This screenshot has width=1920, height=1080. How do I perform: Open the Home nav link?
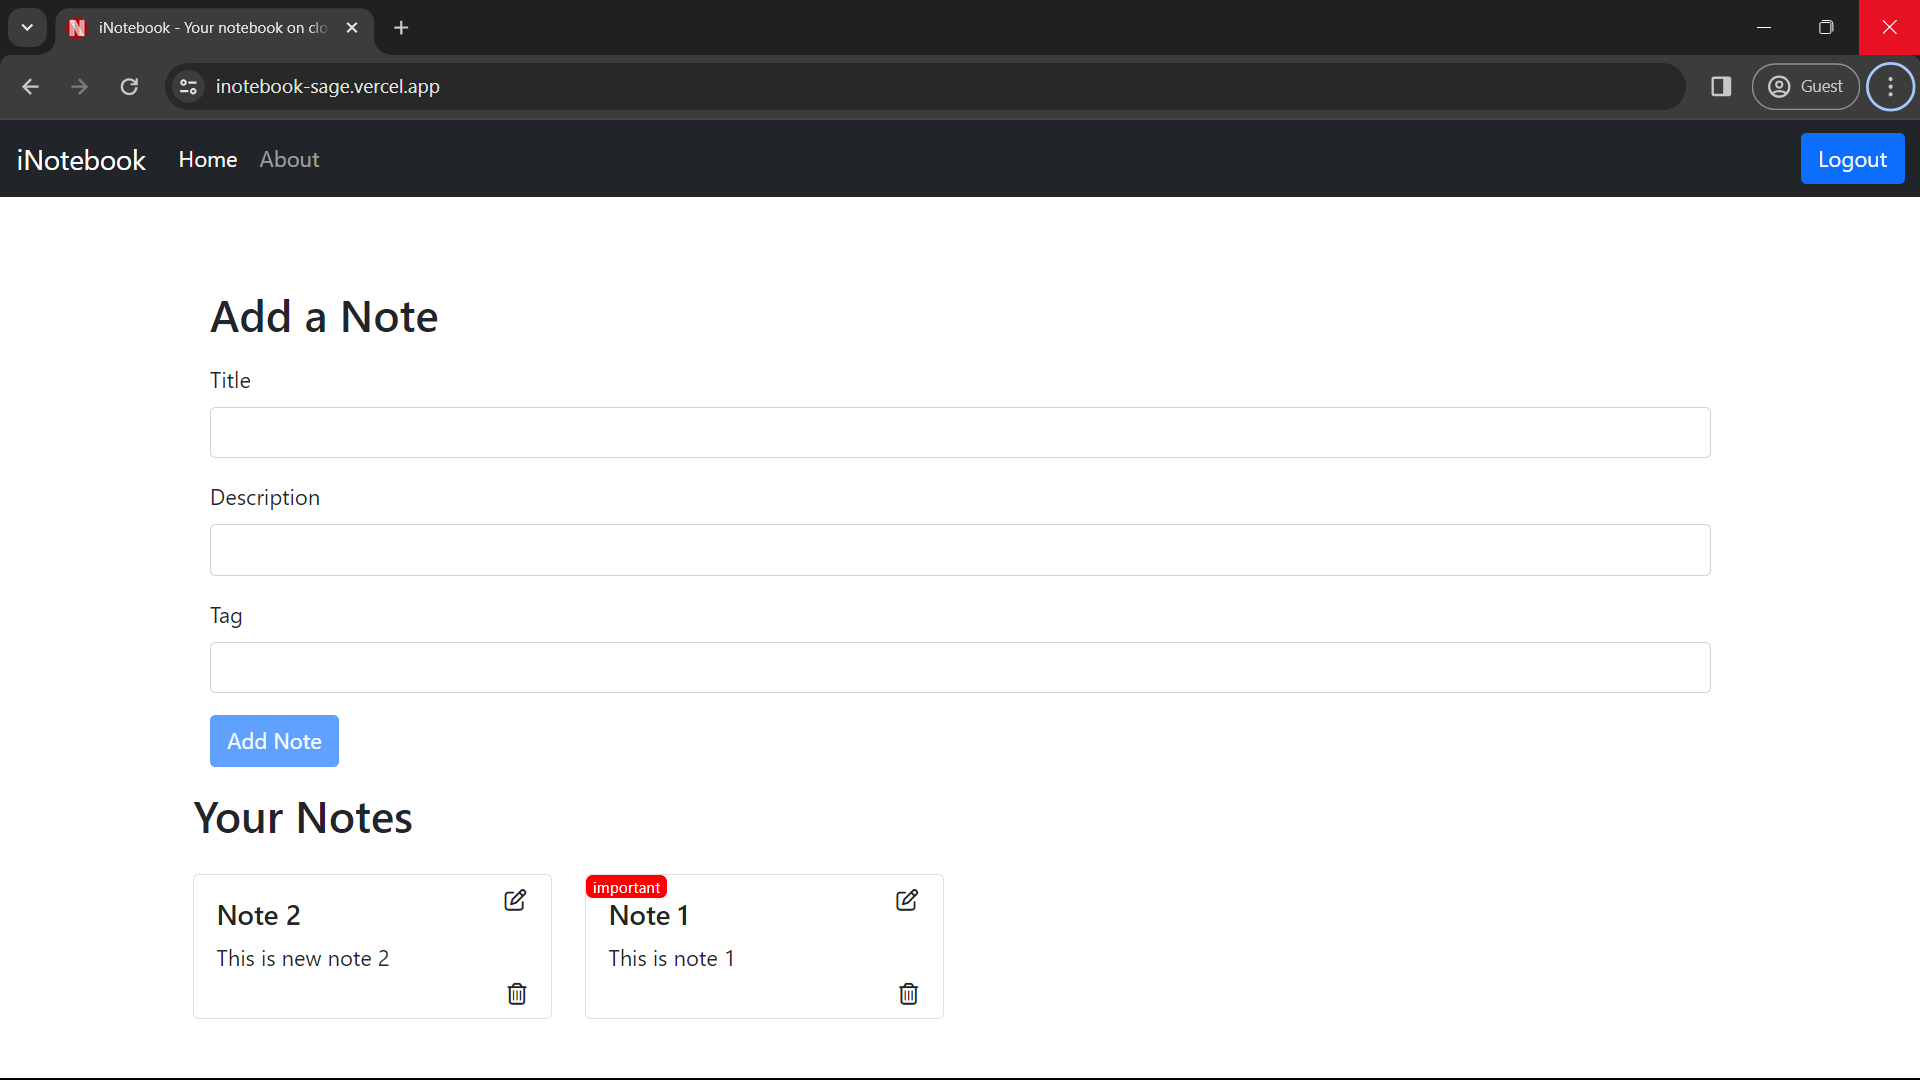[x=208, y=160]
